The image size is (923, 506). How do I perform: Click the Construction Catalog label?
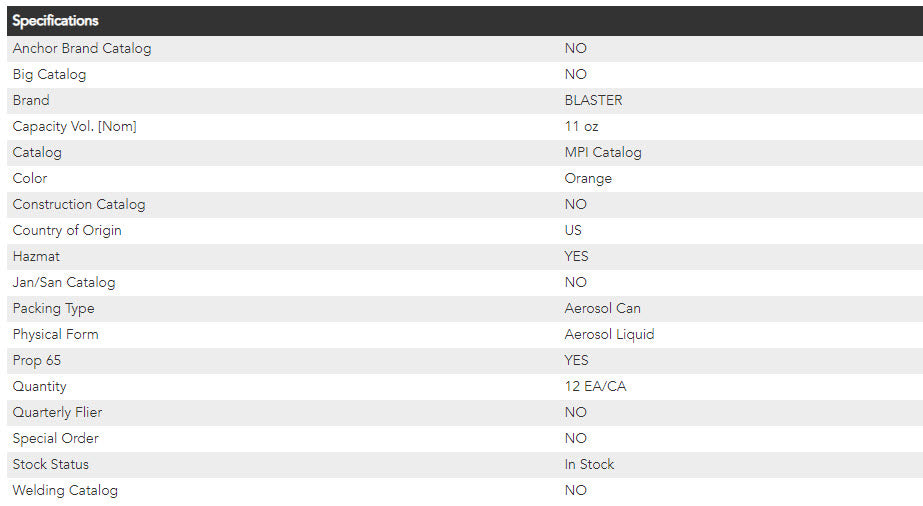pos(79,204)
